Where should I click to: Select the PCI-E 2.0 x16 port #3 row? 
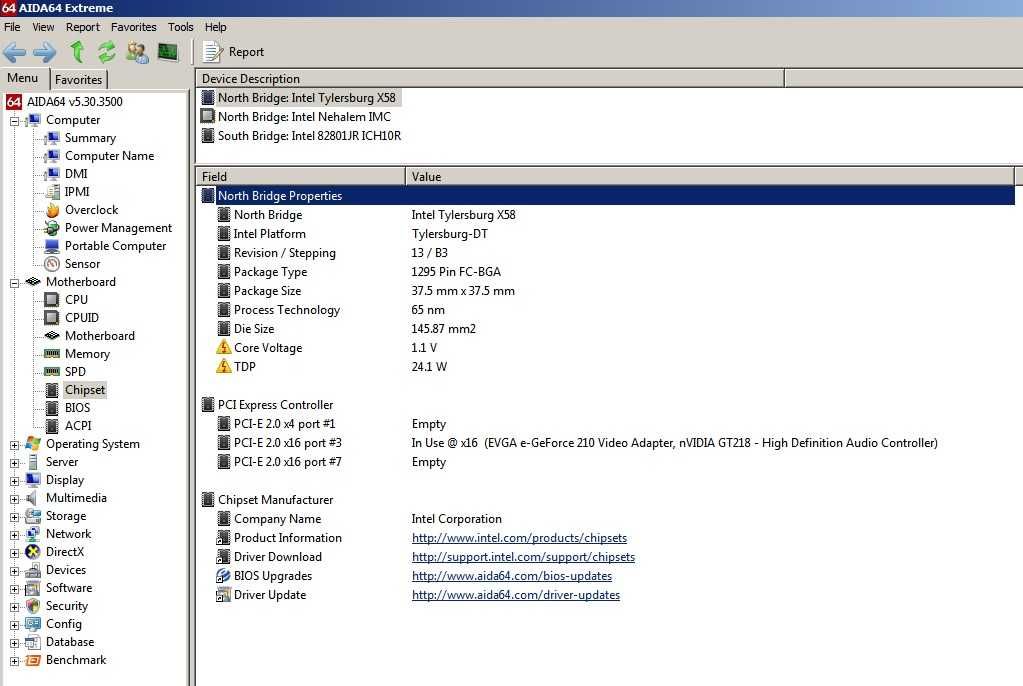tap(607, 443)
